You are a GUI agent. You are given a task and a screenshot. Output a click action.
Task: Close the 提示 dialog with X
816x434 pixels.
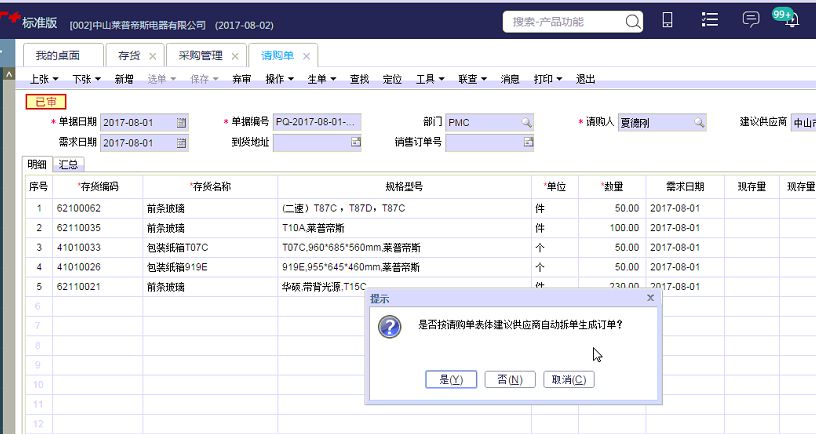click(650, 298)
